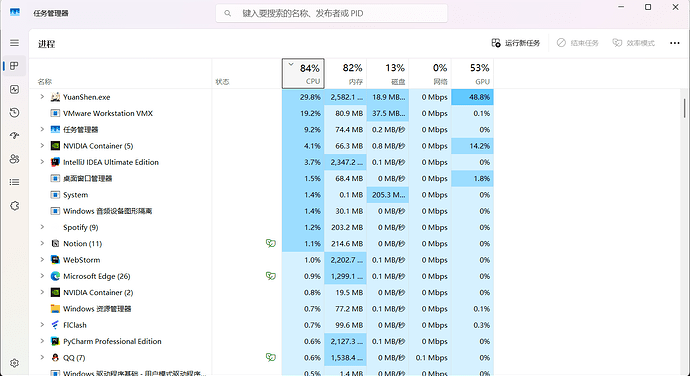Expand the Spotify (9) group
The height and width of the screenshot is (376, 690).
point(42,227)
